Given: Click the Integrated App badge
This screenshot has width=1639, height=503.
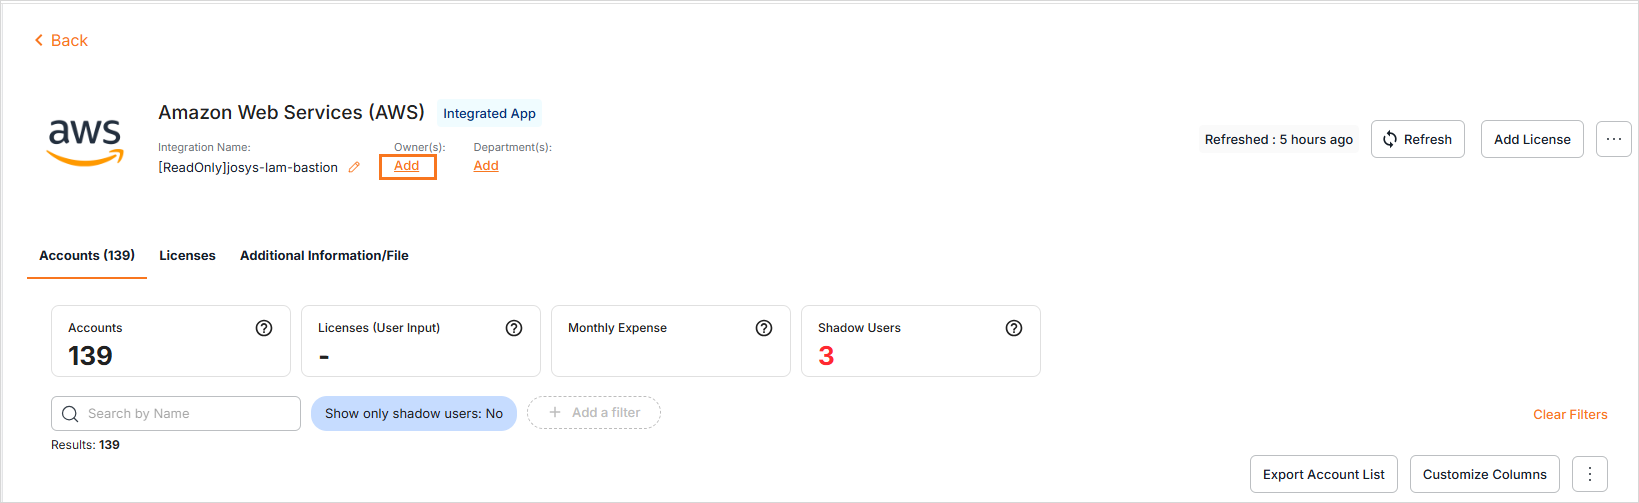Looking at the screenshot, I should click(490, 114).
